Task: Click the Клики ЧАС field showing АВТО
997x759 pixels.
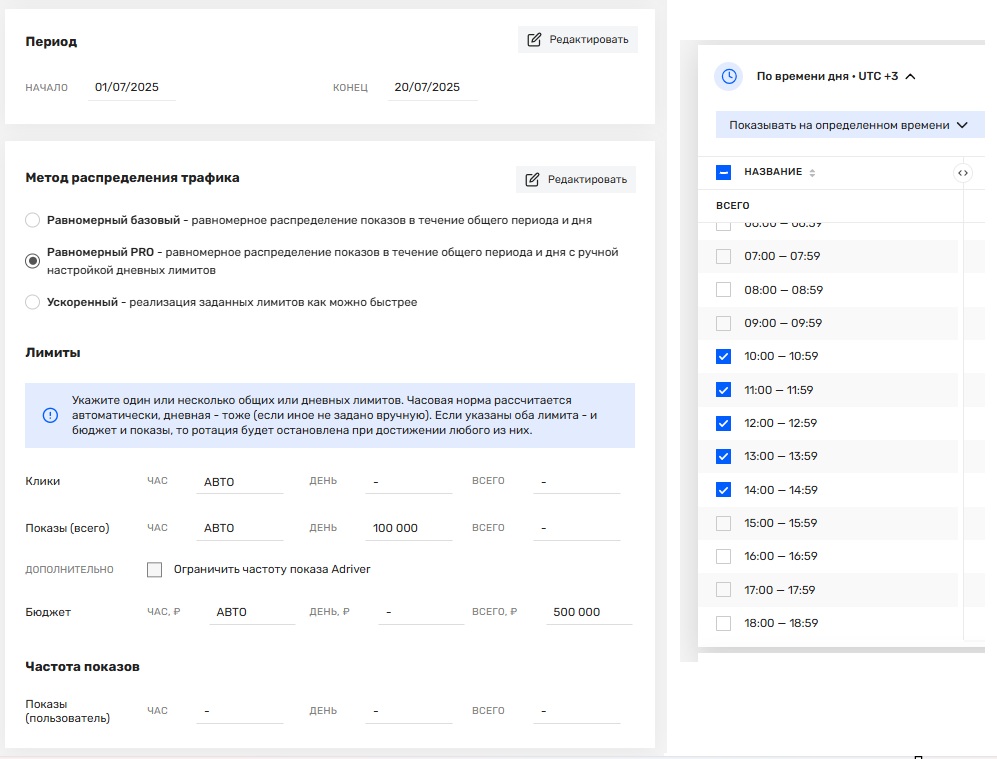Action: [240, 482]
